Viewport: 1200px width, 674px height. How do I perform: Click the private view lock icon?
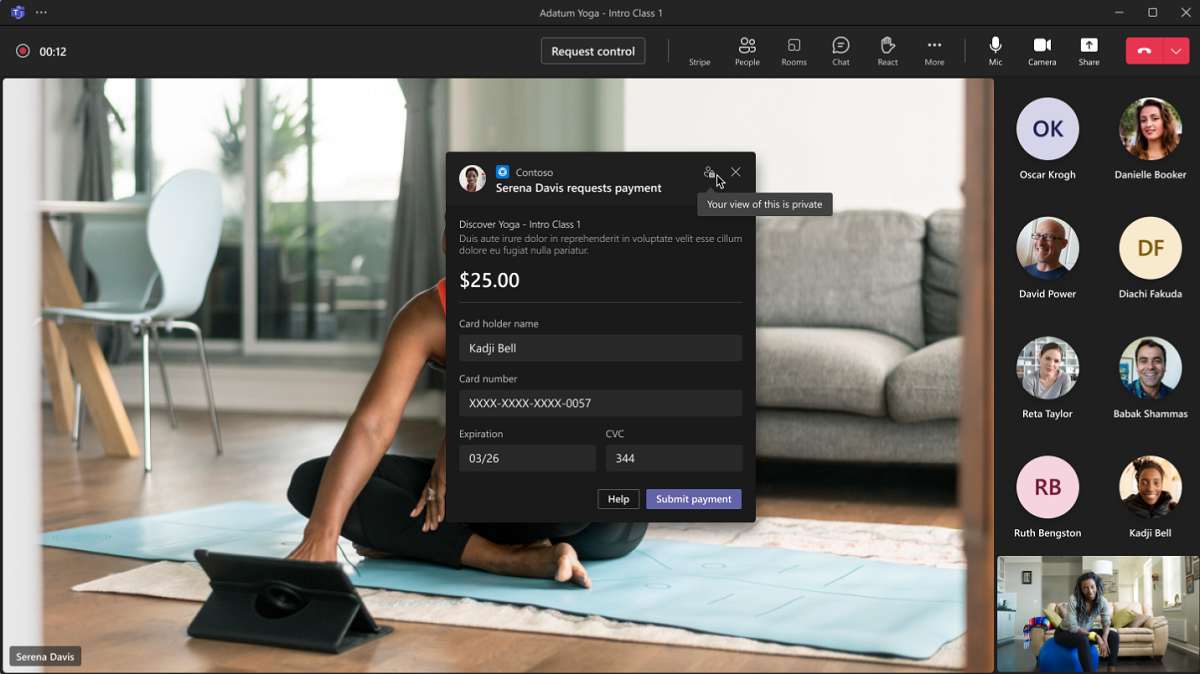pos(709,172)
